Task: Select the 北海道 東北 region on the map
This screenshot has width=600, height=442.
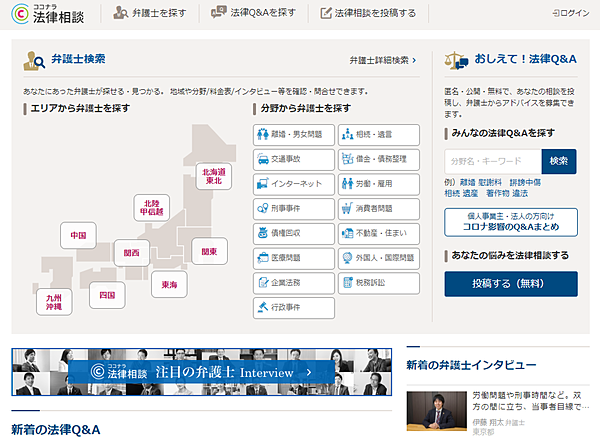Action: [214, 176]
